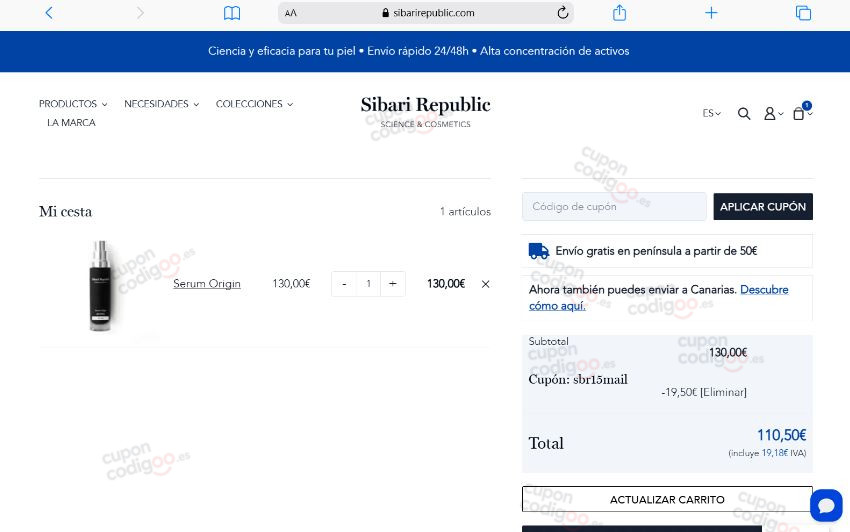The height and width of the screenshot is (532, 850).
Task: Click the Serum Origin bottle thumbnail
Action: point(100,286)
